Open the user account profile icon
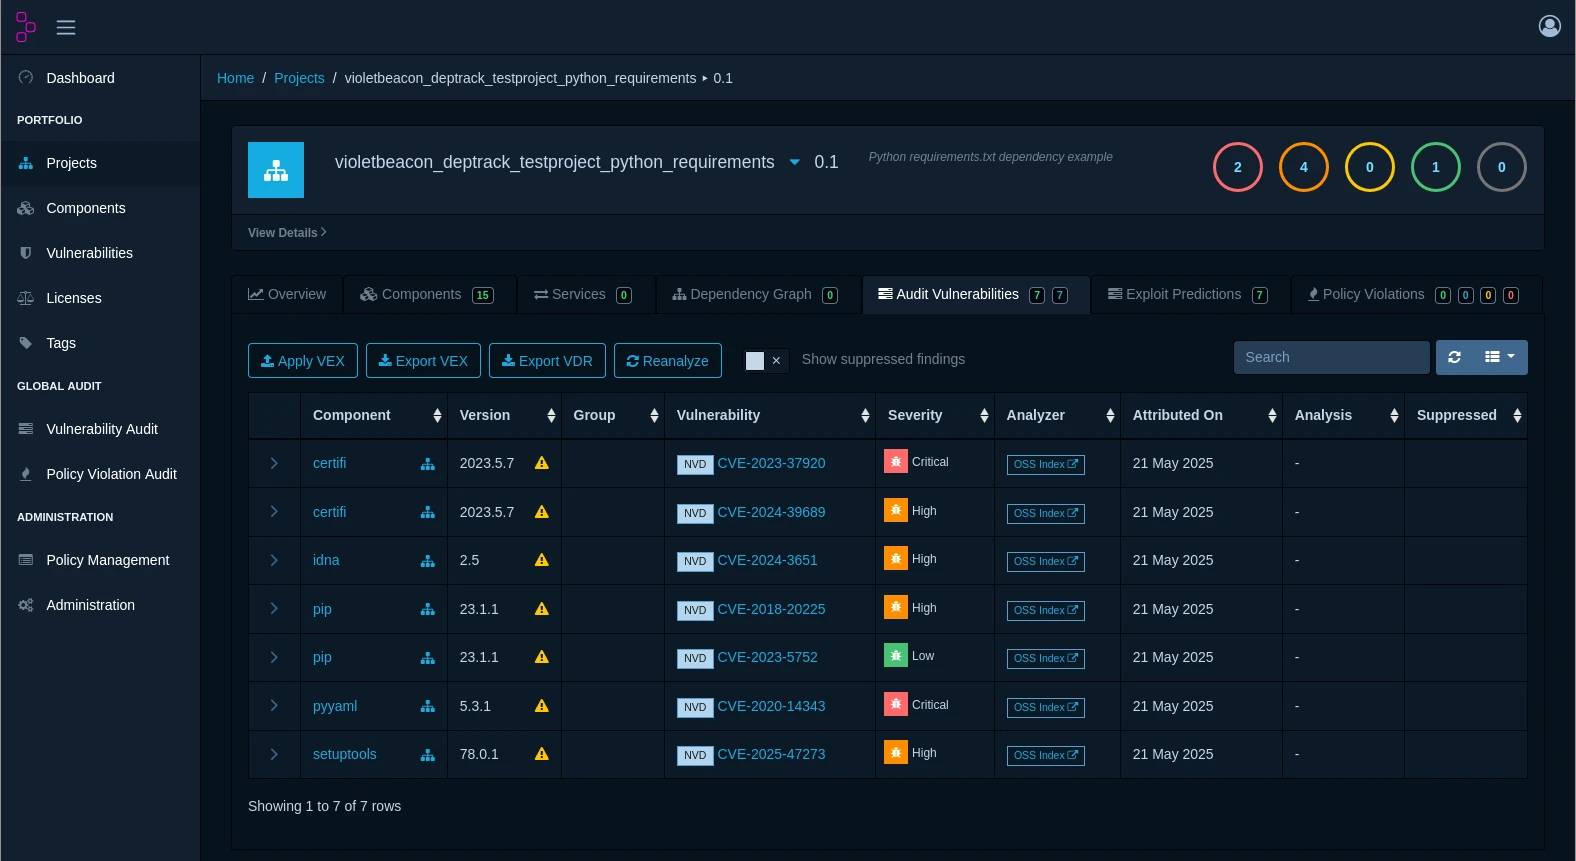Image resolution: width=1576 pixels, height=861 pixels. [1549, 26]
